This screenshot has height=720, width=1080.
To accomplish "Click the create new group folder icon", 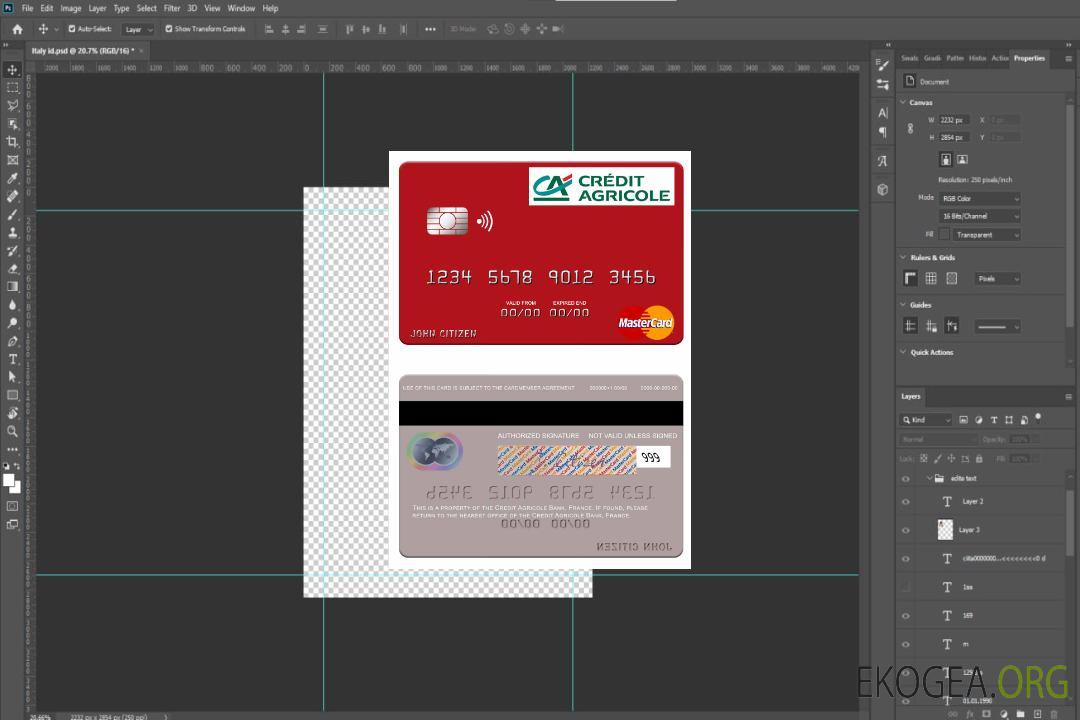I will 1021,714.
